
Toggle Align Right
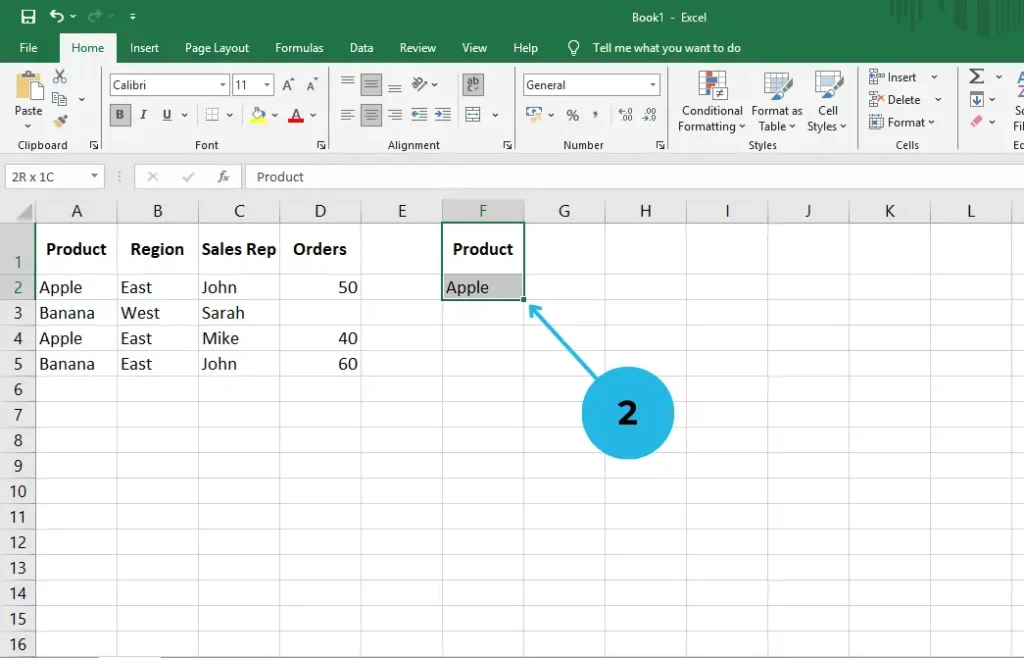[394, 115]
